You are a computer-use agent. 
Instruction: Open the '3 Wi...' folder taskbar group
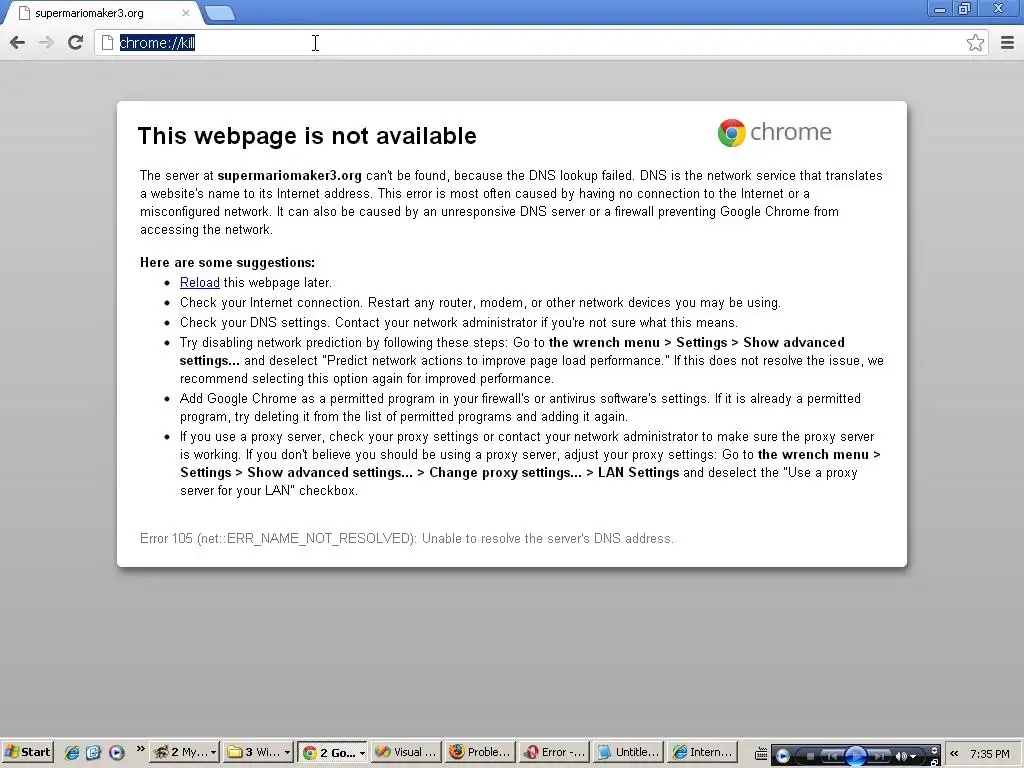coord(258,752)
